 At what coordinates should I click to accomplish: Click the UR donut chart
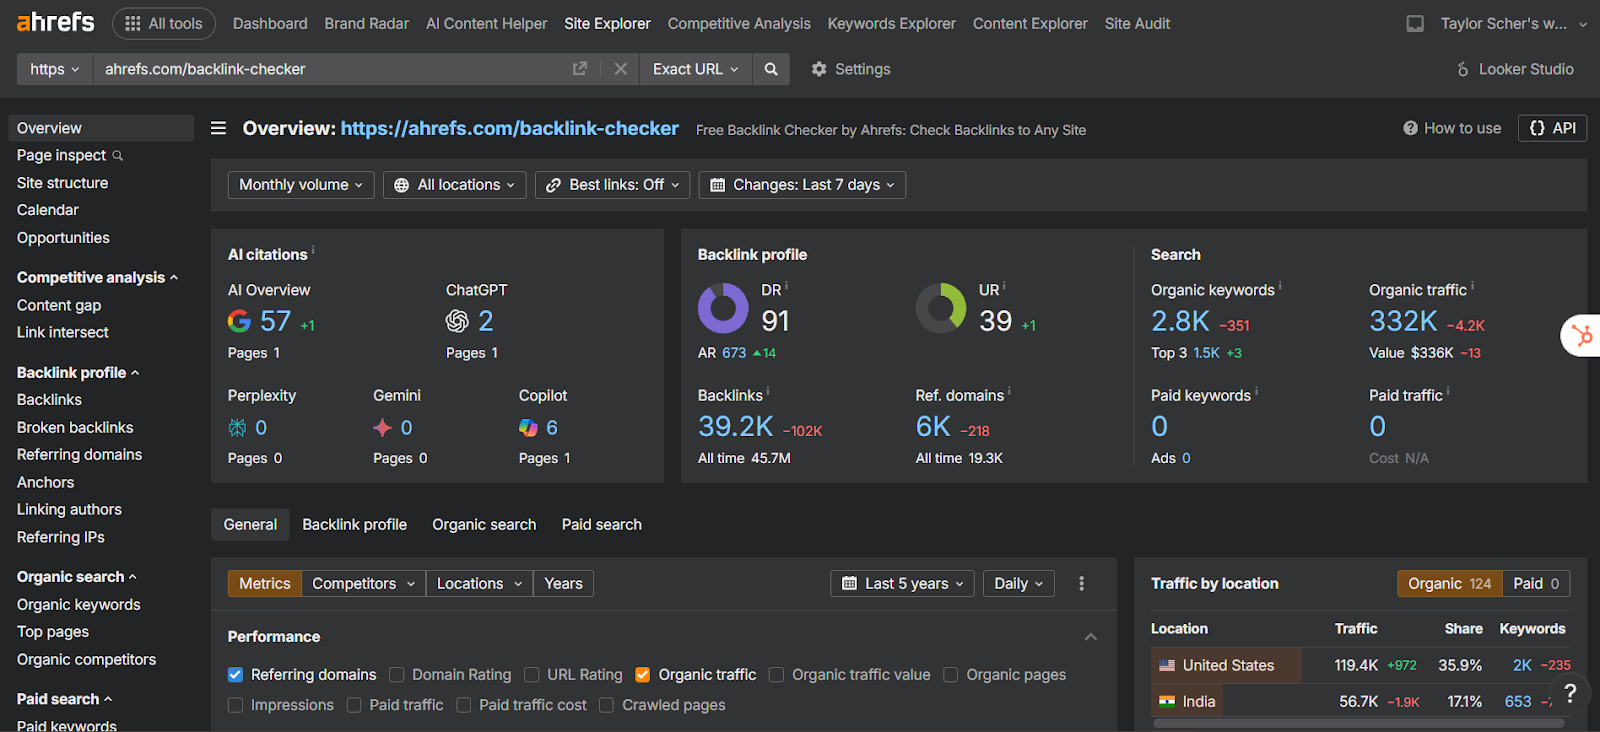click(x=941, y=308)
